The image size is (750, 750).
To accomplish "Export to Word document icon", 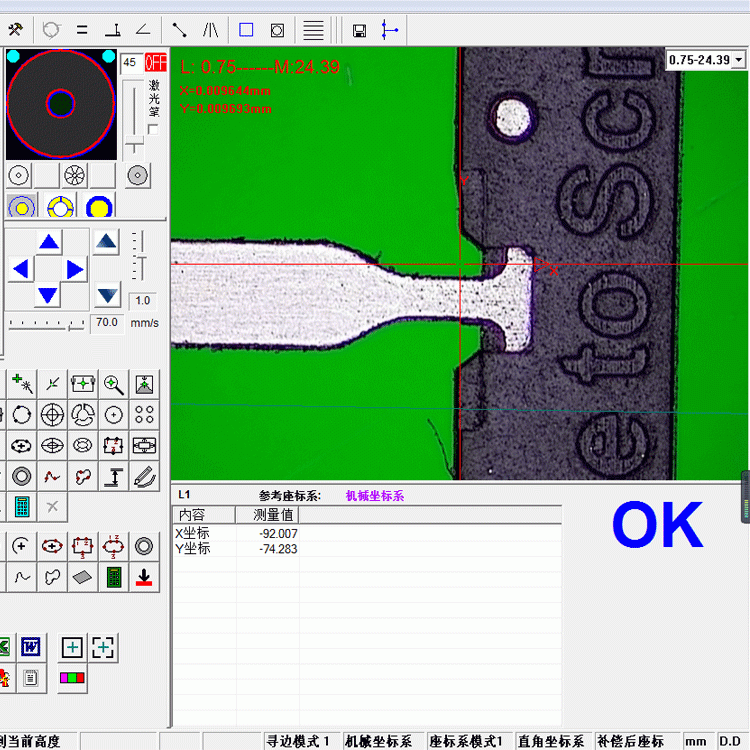I will 30,647.
